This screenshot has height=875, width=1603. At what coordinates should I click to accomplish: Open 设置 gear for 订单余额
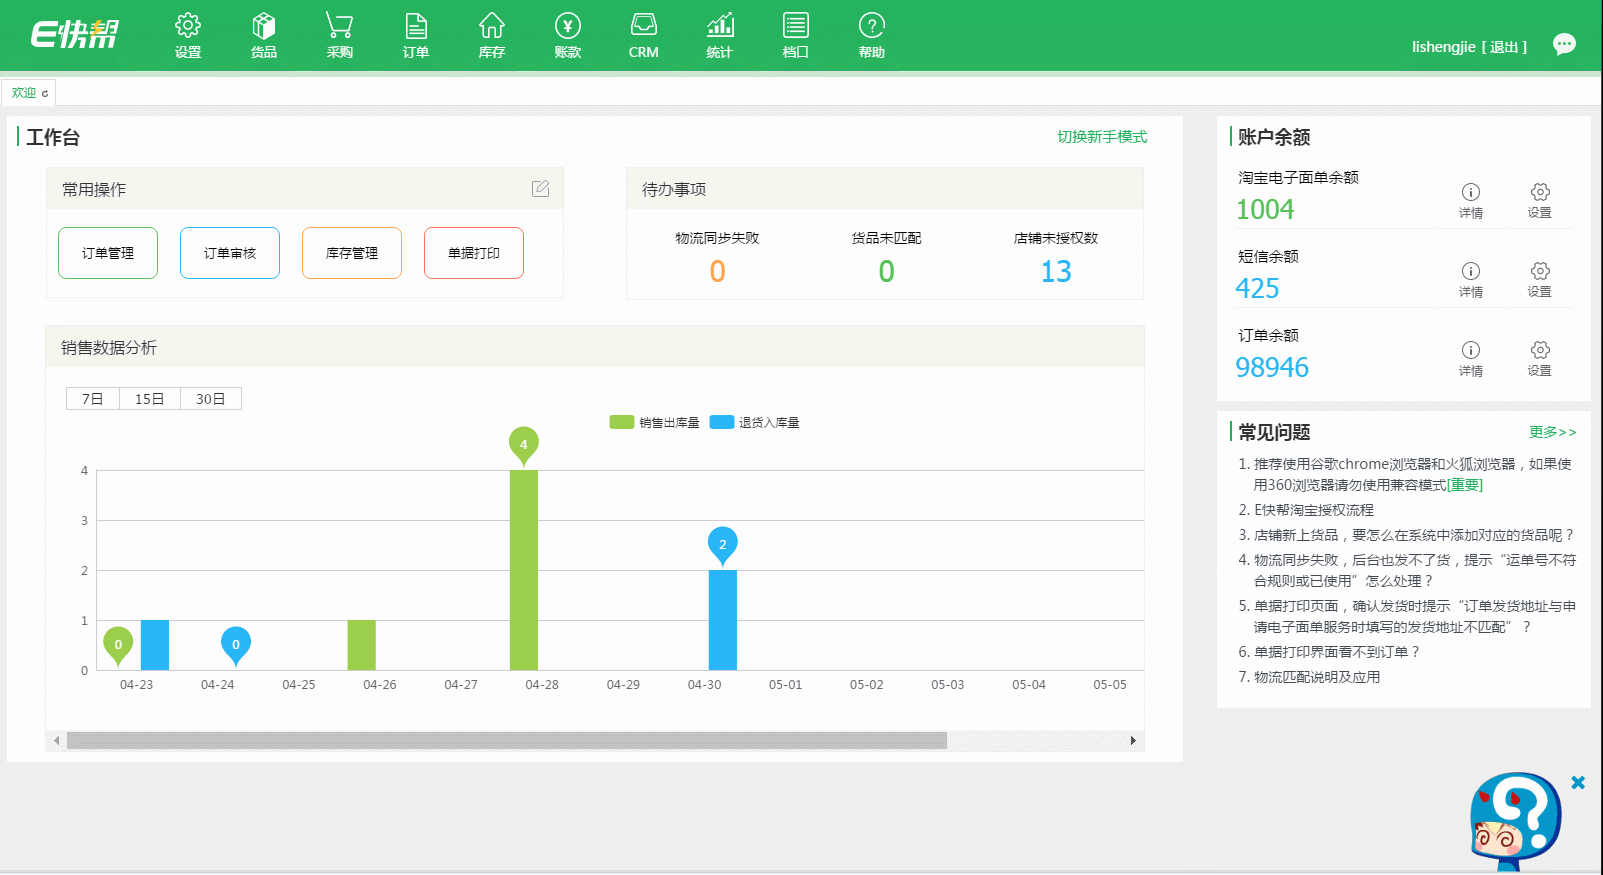(1540, 358)
